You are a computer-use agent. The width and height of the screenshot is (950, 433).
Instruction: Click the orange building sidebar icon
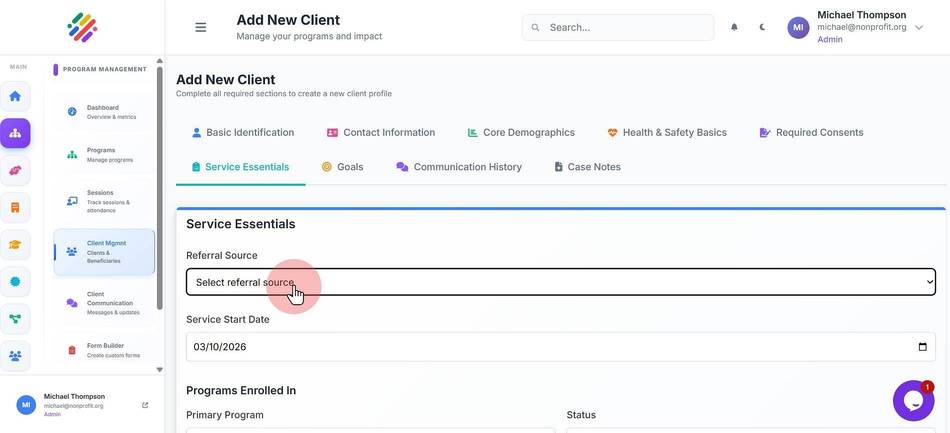pos(15,208)
